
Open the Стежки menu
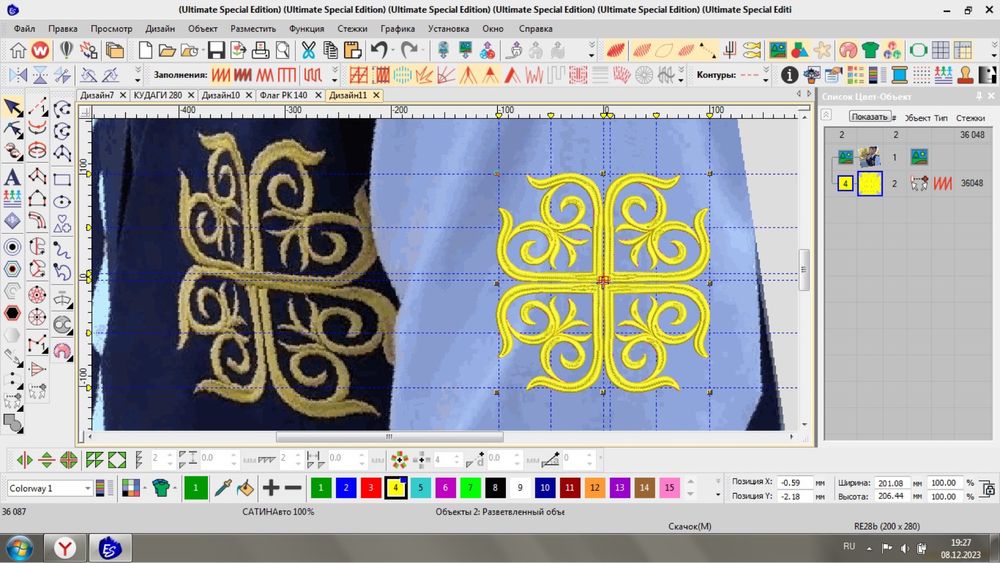click(x=352, y=29)
